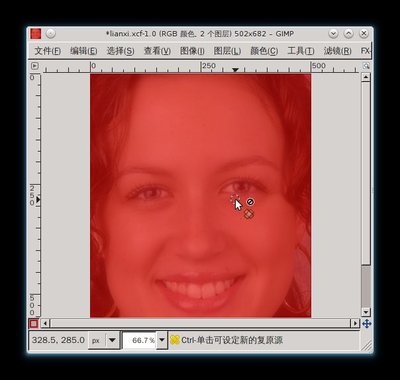Click the 66.7% zoom input field
This screenshot has width=400, height=380.
(139, 340)
